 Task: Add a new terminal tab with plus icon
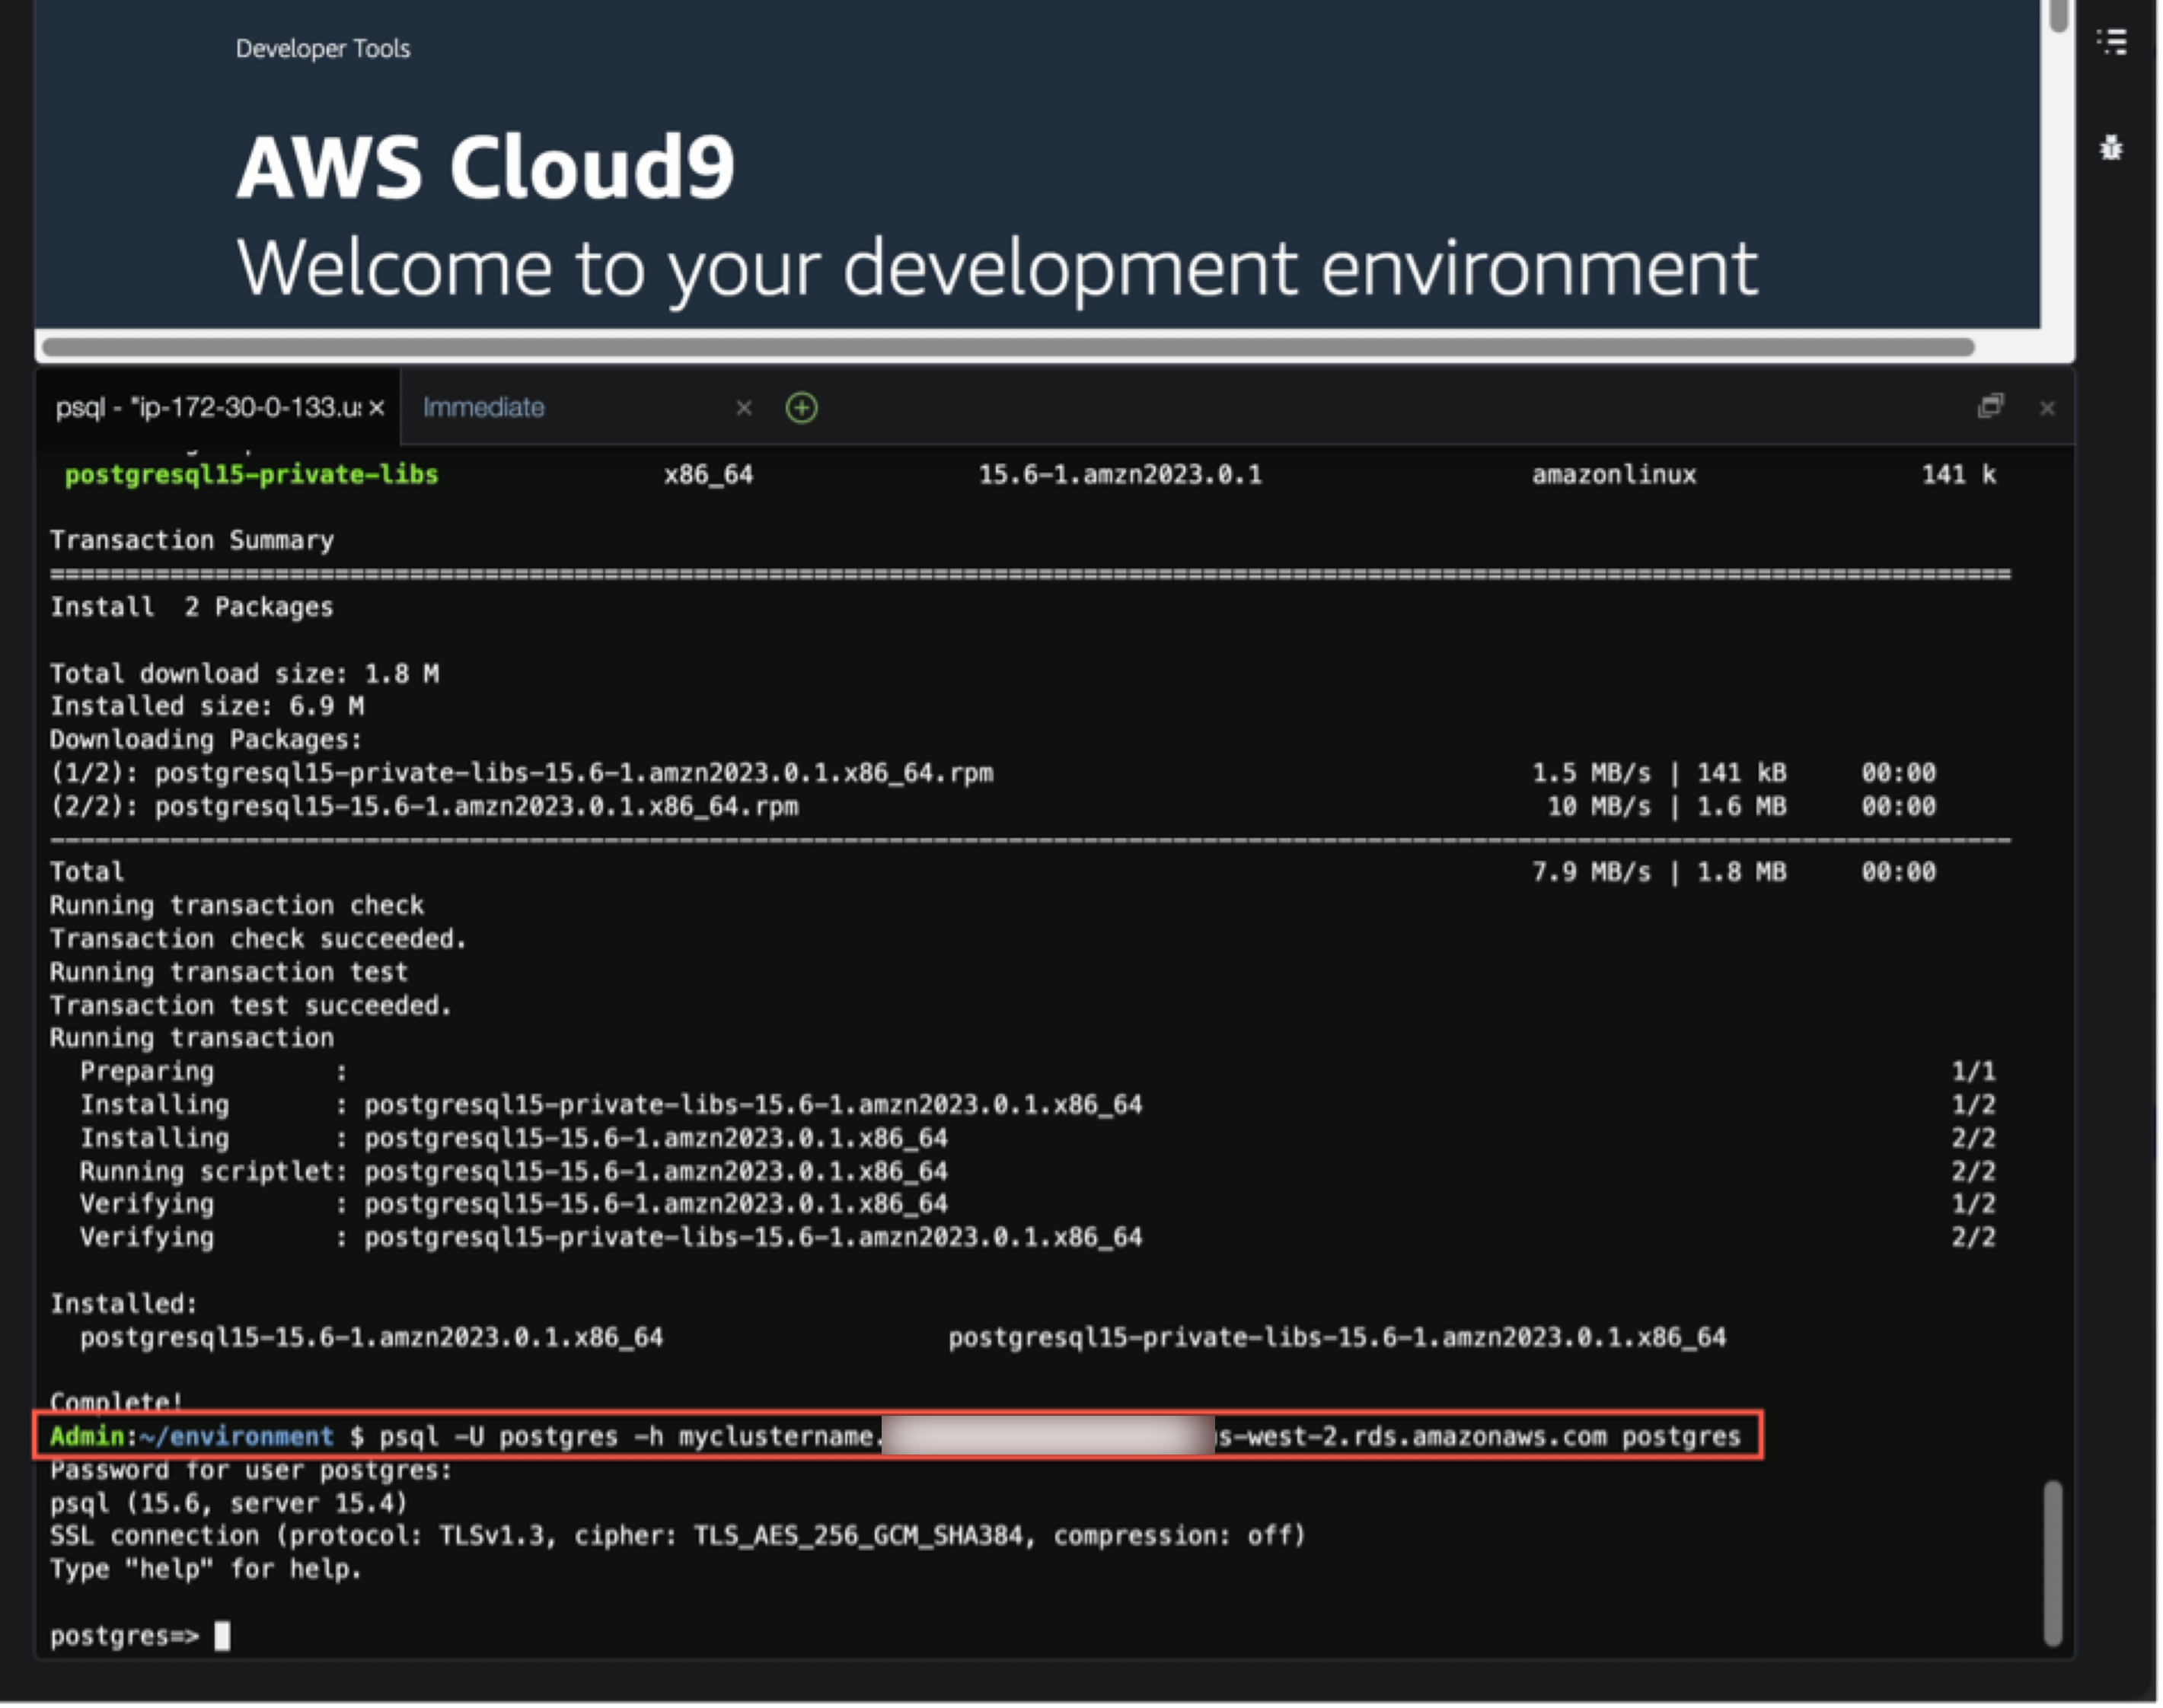(801, 407)
